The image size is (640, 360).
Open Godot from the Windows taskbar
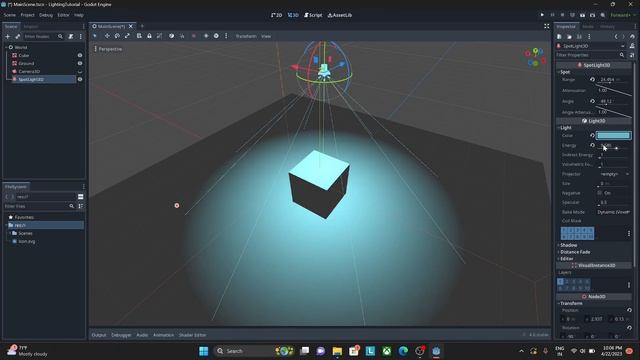436,351
